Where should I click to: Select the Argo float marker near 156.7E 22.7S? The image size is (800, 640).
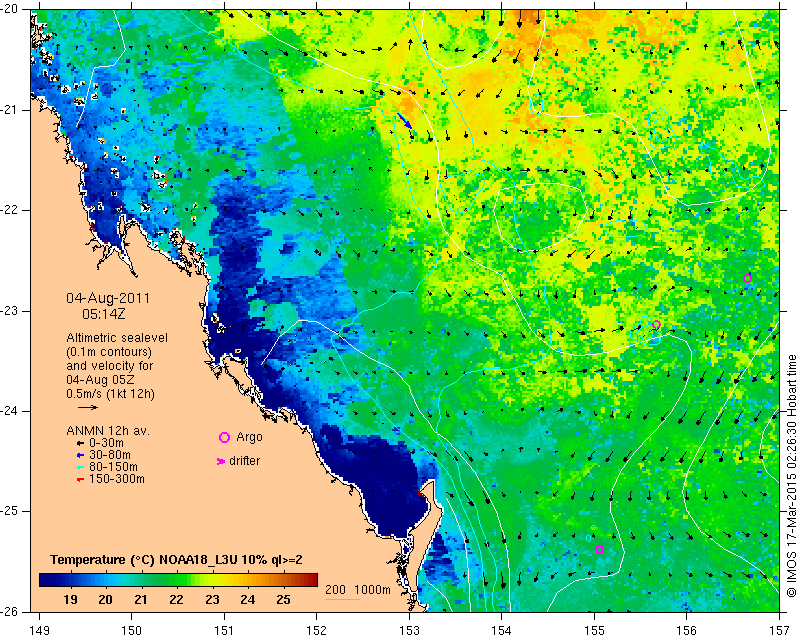click(747, 279)
